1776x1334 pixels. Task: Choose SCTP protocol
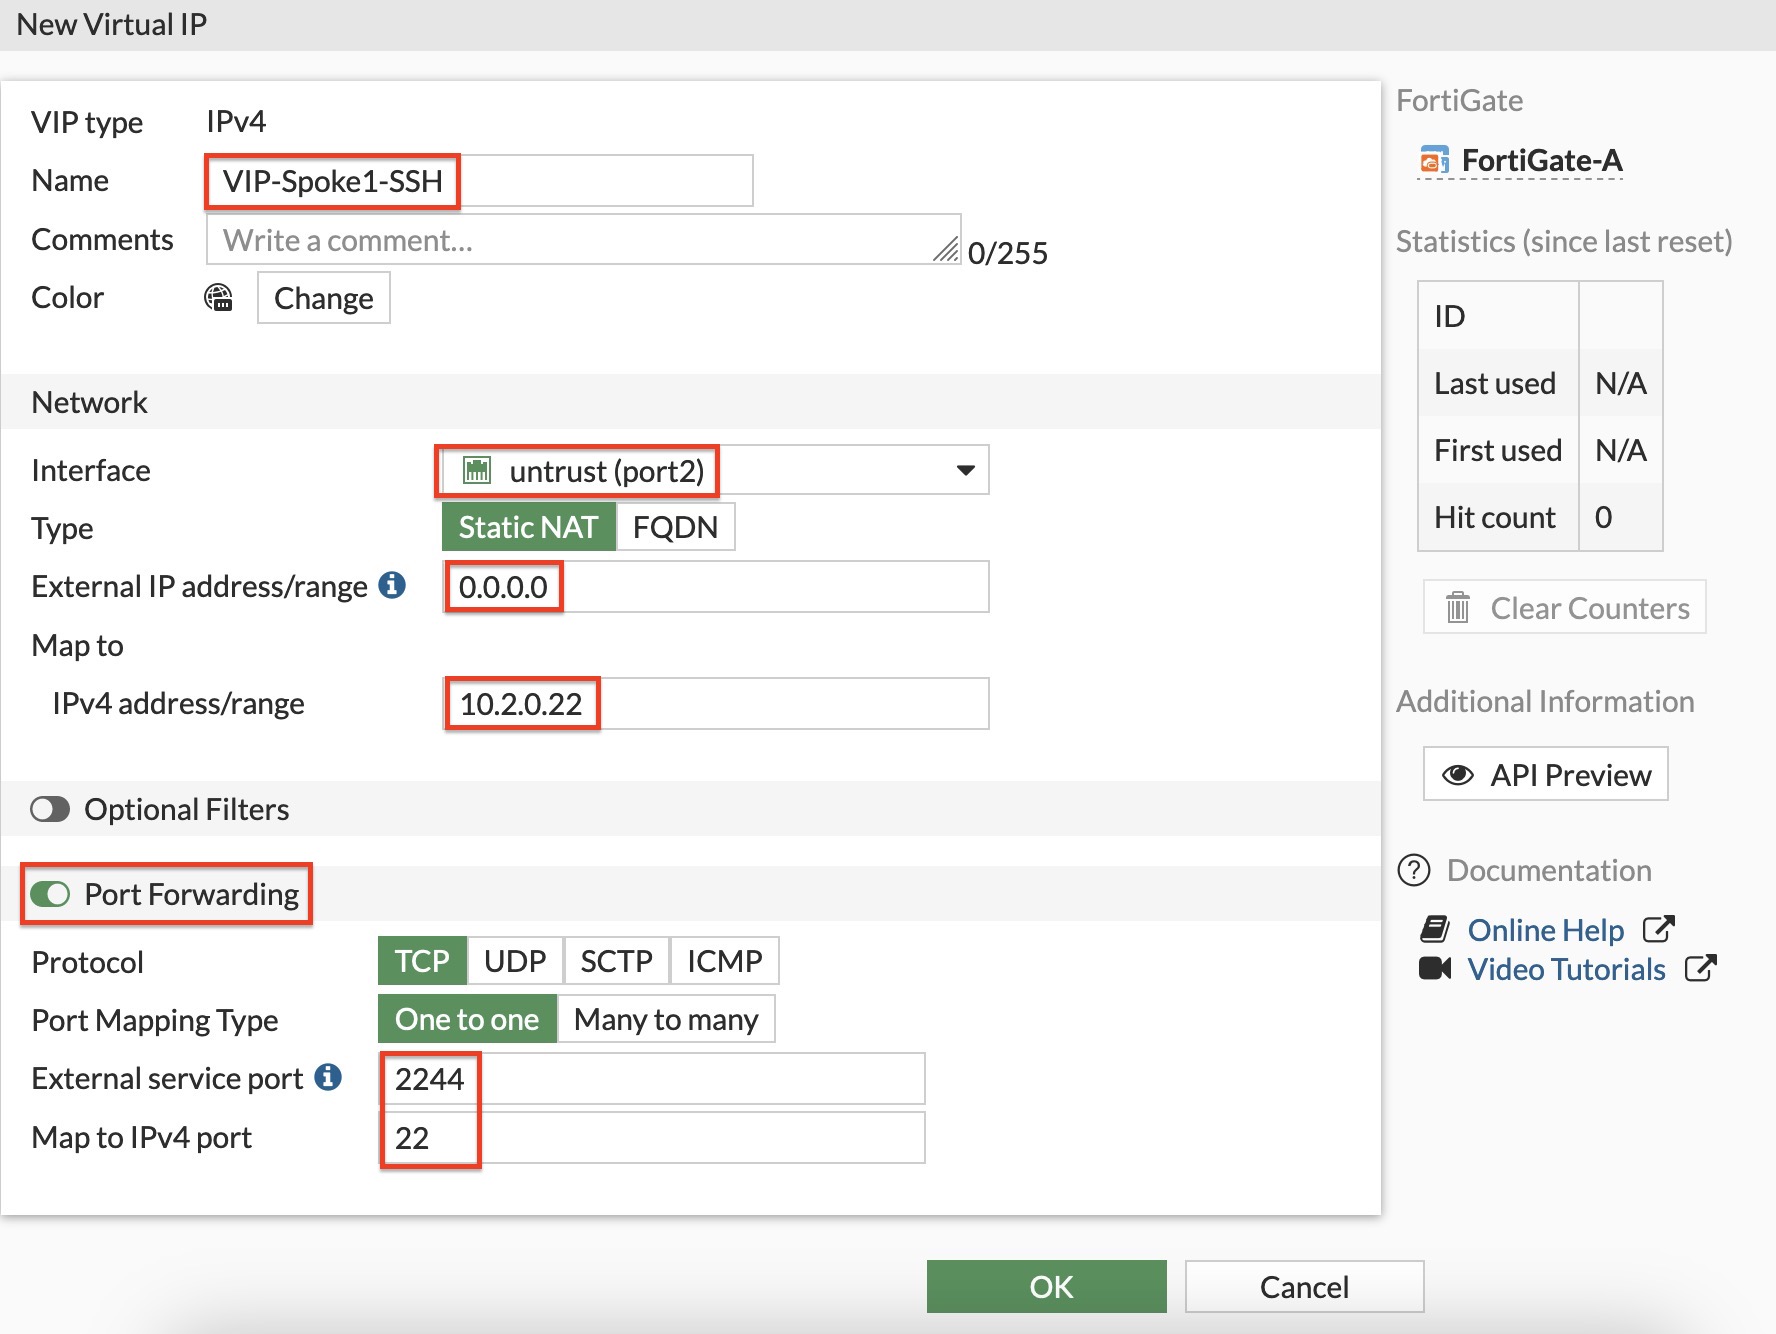click(x=616, y=961)
